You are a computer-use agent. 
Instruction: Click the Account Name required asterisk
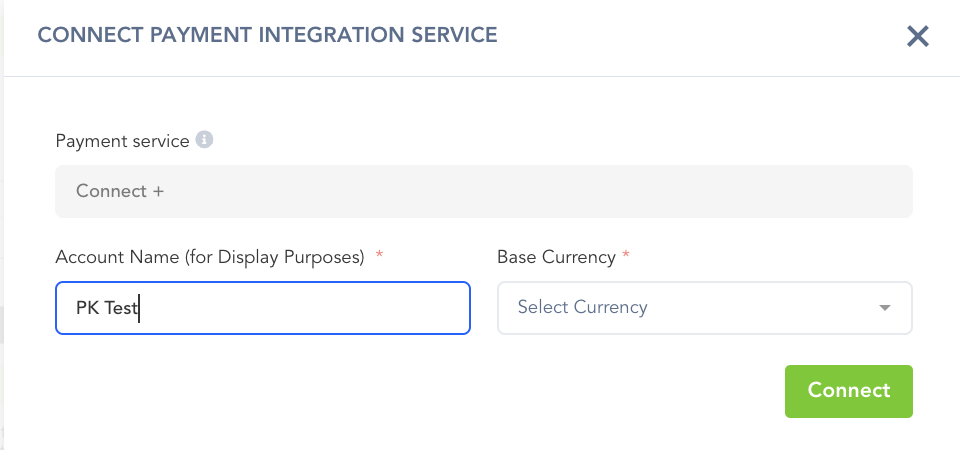pyautogui.click(x=379, y=257)
